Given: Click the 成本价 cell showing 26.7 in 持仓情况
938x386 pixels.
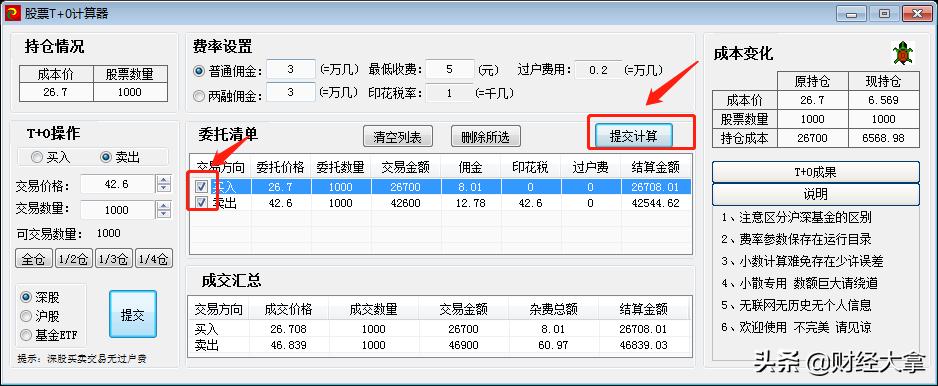Looking at the screenshot, I should click(x=56, y=92).
